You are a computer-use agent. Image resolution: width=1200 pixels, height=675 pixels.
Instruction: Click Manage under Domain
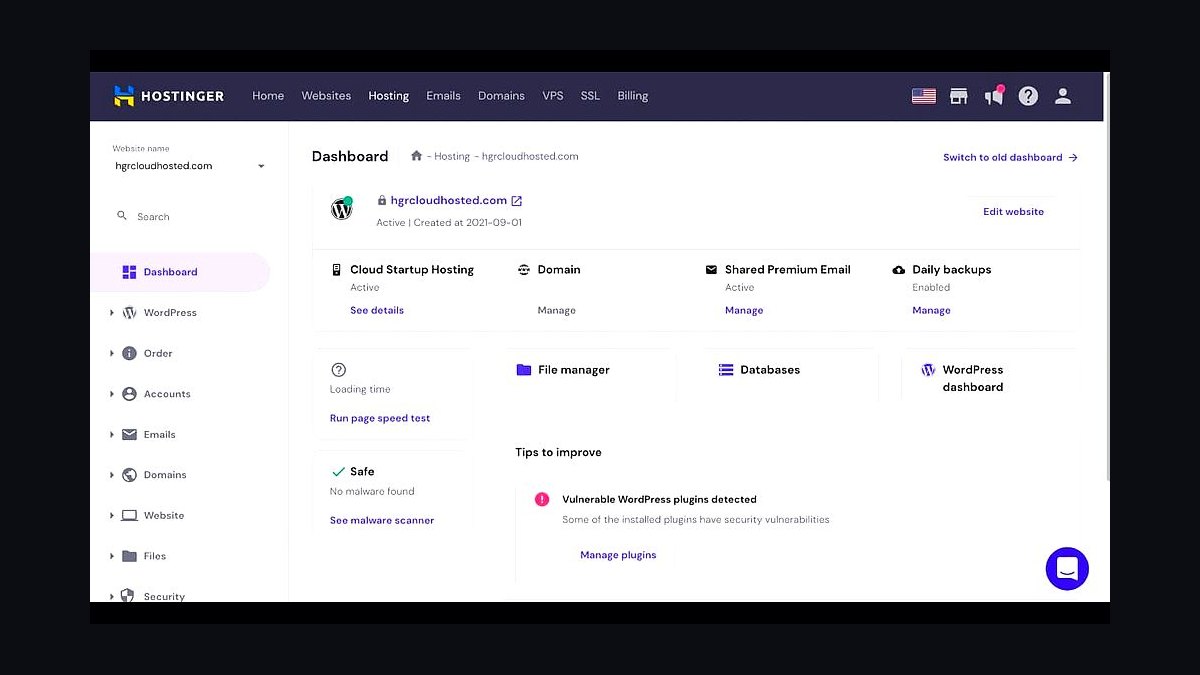click(x=556, y=311)
